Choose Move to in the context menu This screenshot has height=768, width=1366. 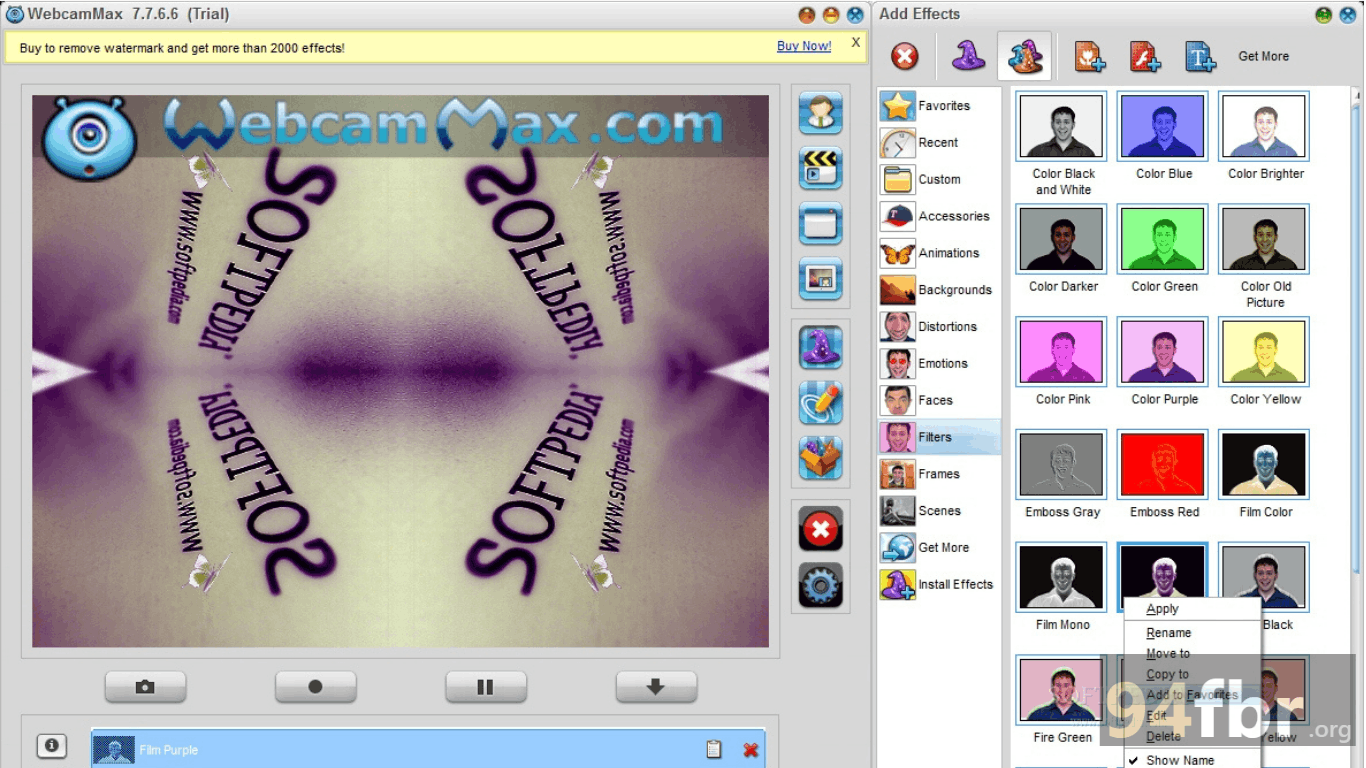tap(1191, 654)
